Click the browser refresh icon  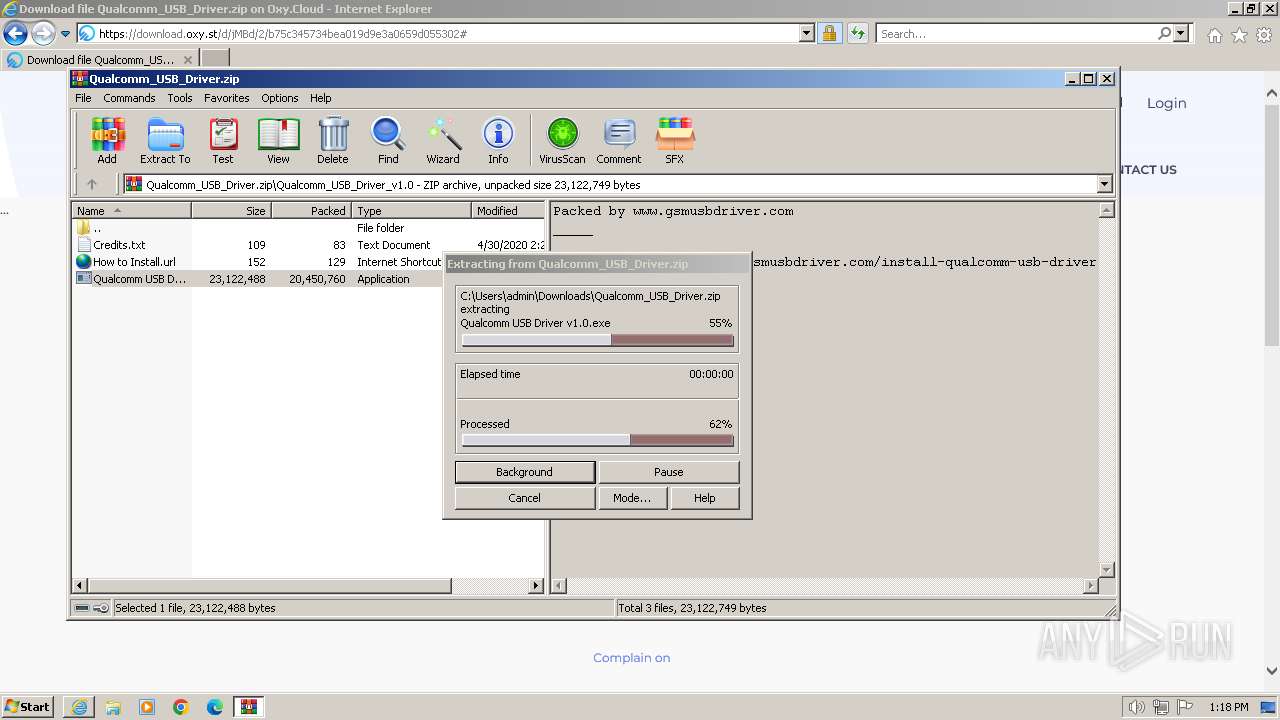(x=857, y=33)
